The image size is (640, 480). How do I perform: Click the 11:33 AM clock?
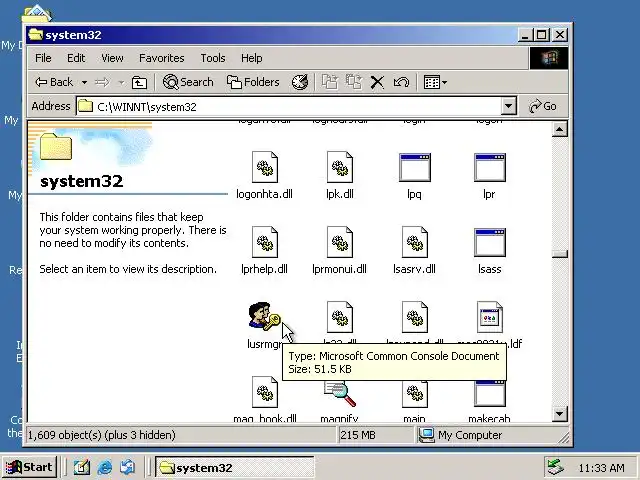602,468
